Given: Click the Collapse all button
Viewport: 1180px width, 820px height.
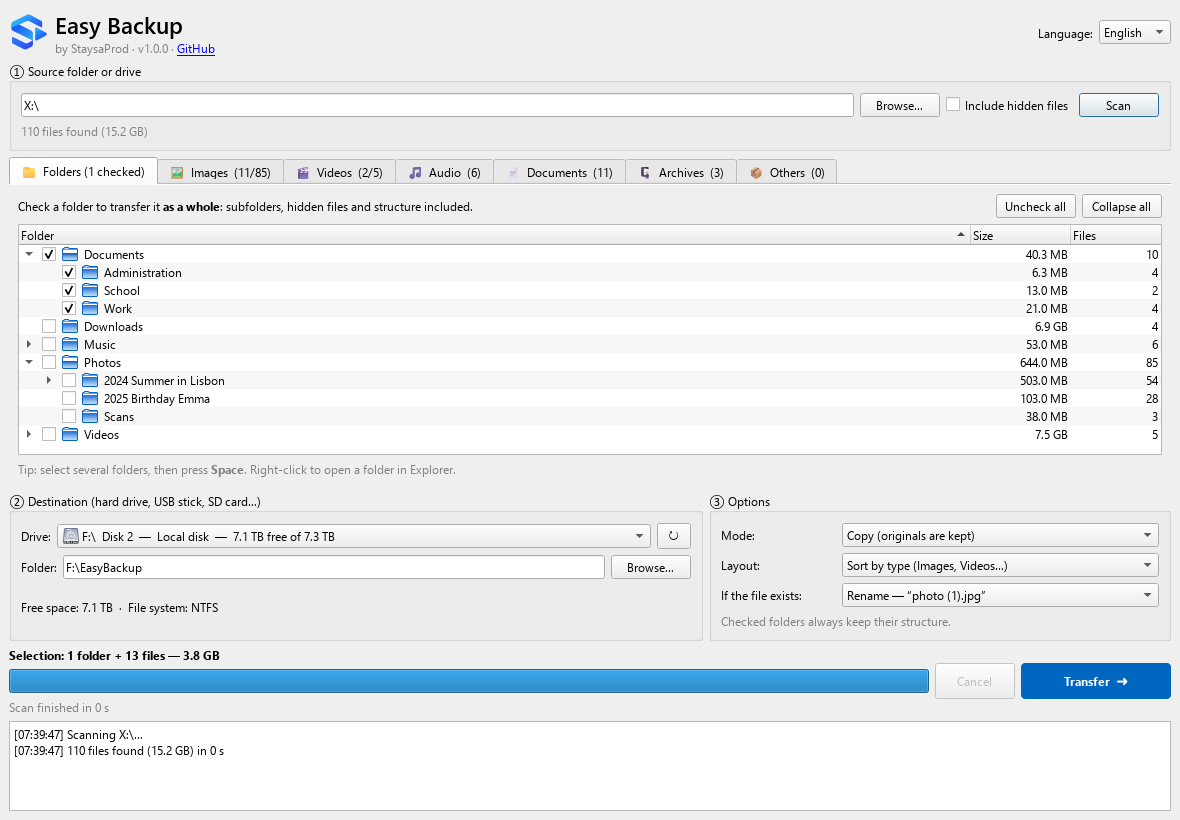Looking at the screenshot, I should click(1121, 207).
